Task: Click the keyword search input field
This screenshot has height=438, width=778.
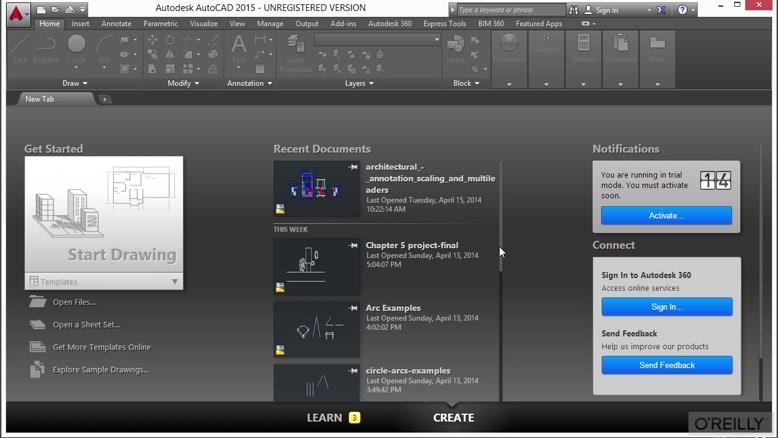Action: tap(511, 10)
